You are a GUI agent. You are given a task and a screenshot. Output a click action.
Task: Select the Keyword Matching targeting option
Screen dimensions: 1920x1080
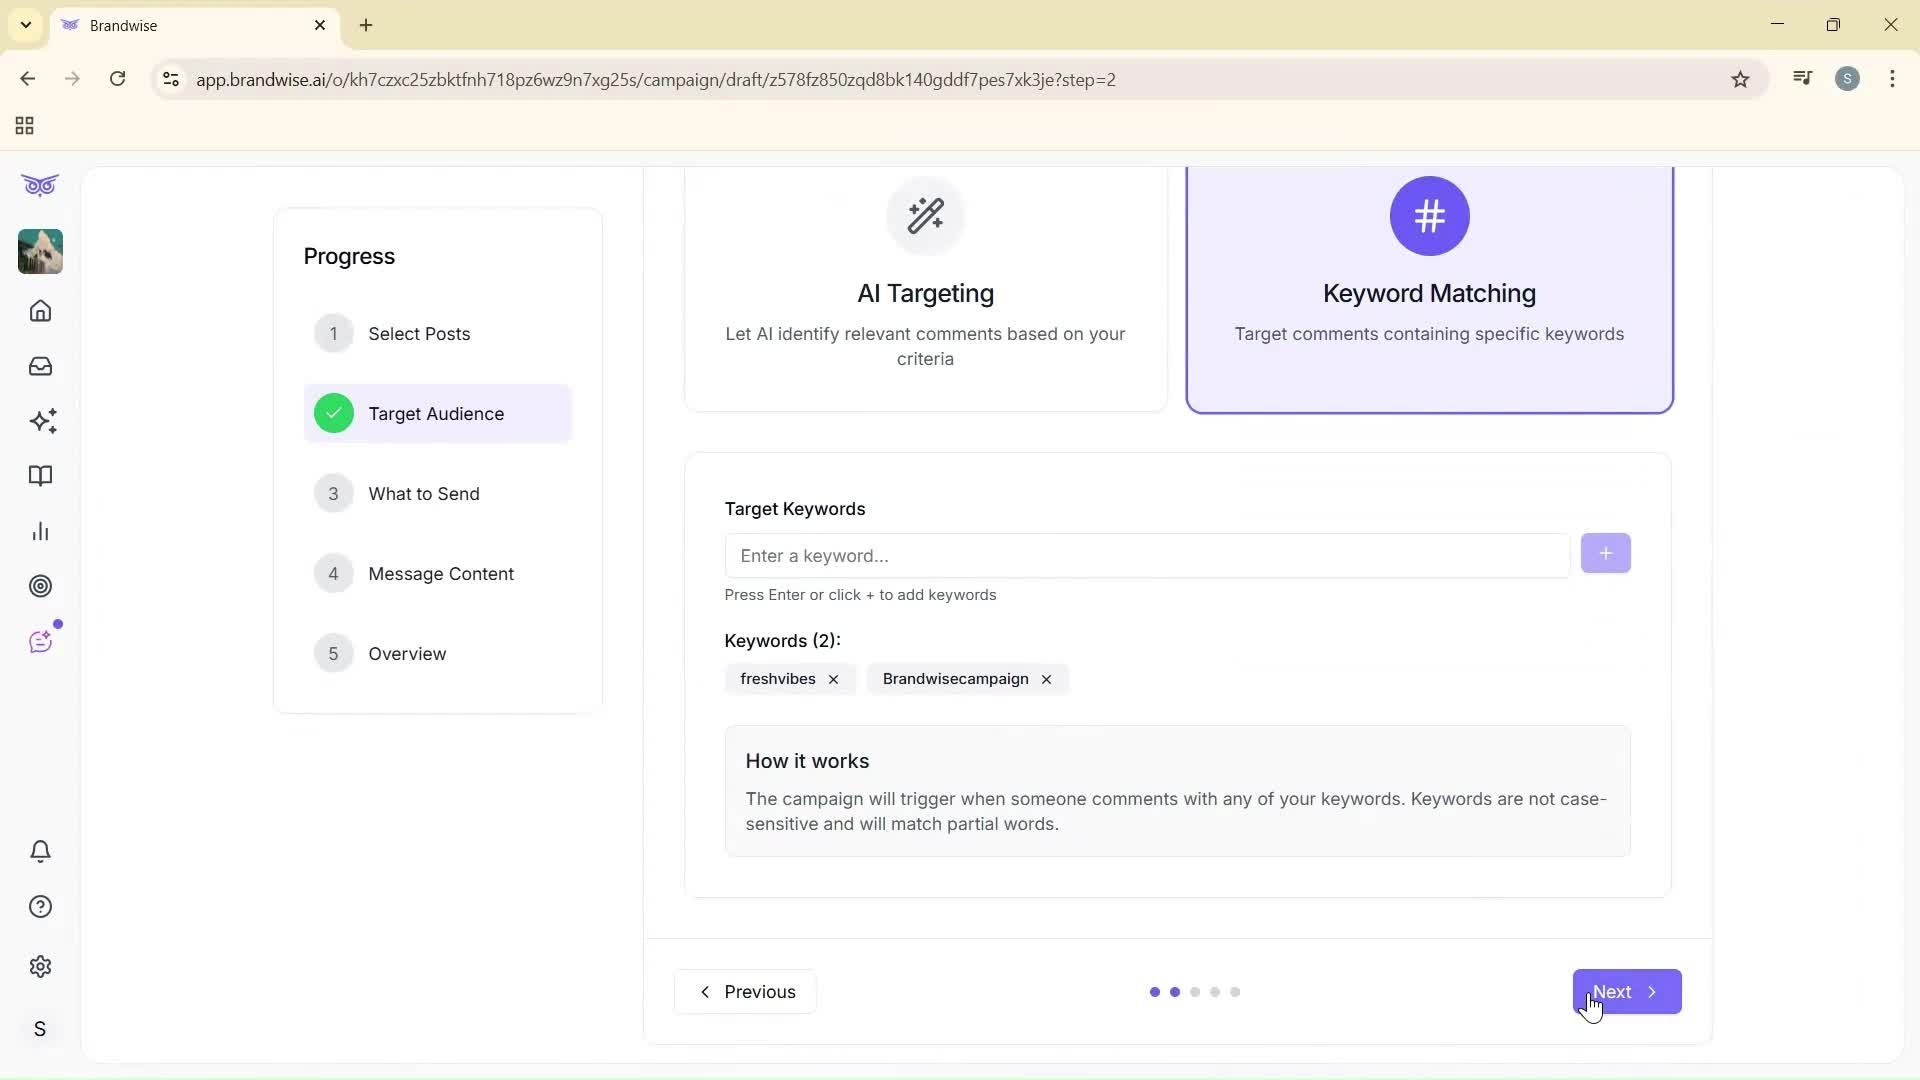point(1428,290)
